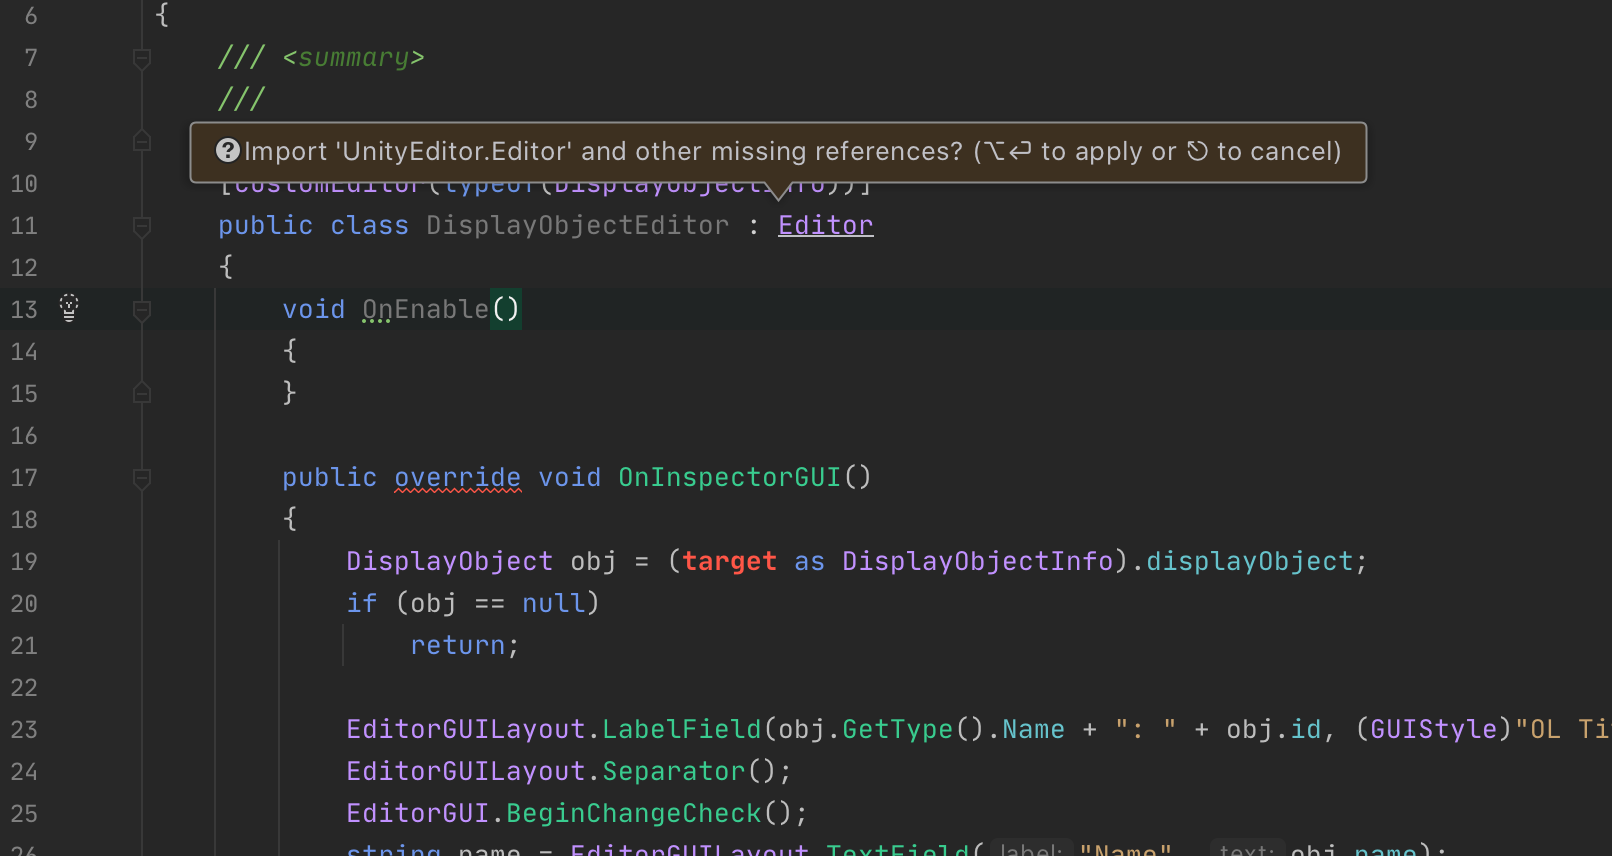Click the fold end marker on line 15
The width and height of the screenshot is (1612, 856).
coord(142,393)
